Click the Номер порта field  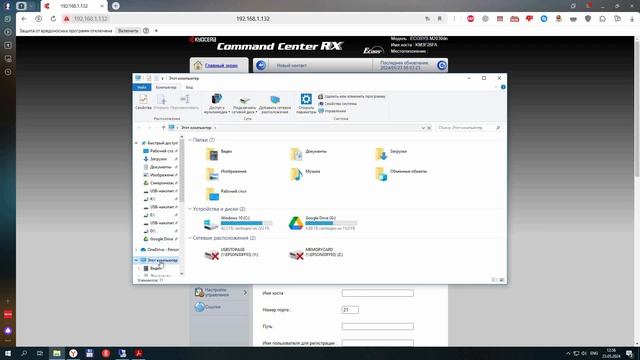click(x=350, y=310)
